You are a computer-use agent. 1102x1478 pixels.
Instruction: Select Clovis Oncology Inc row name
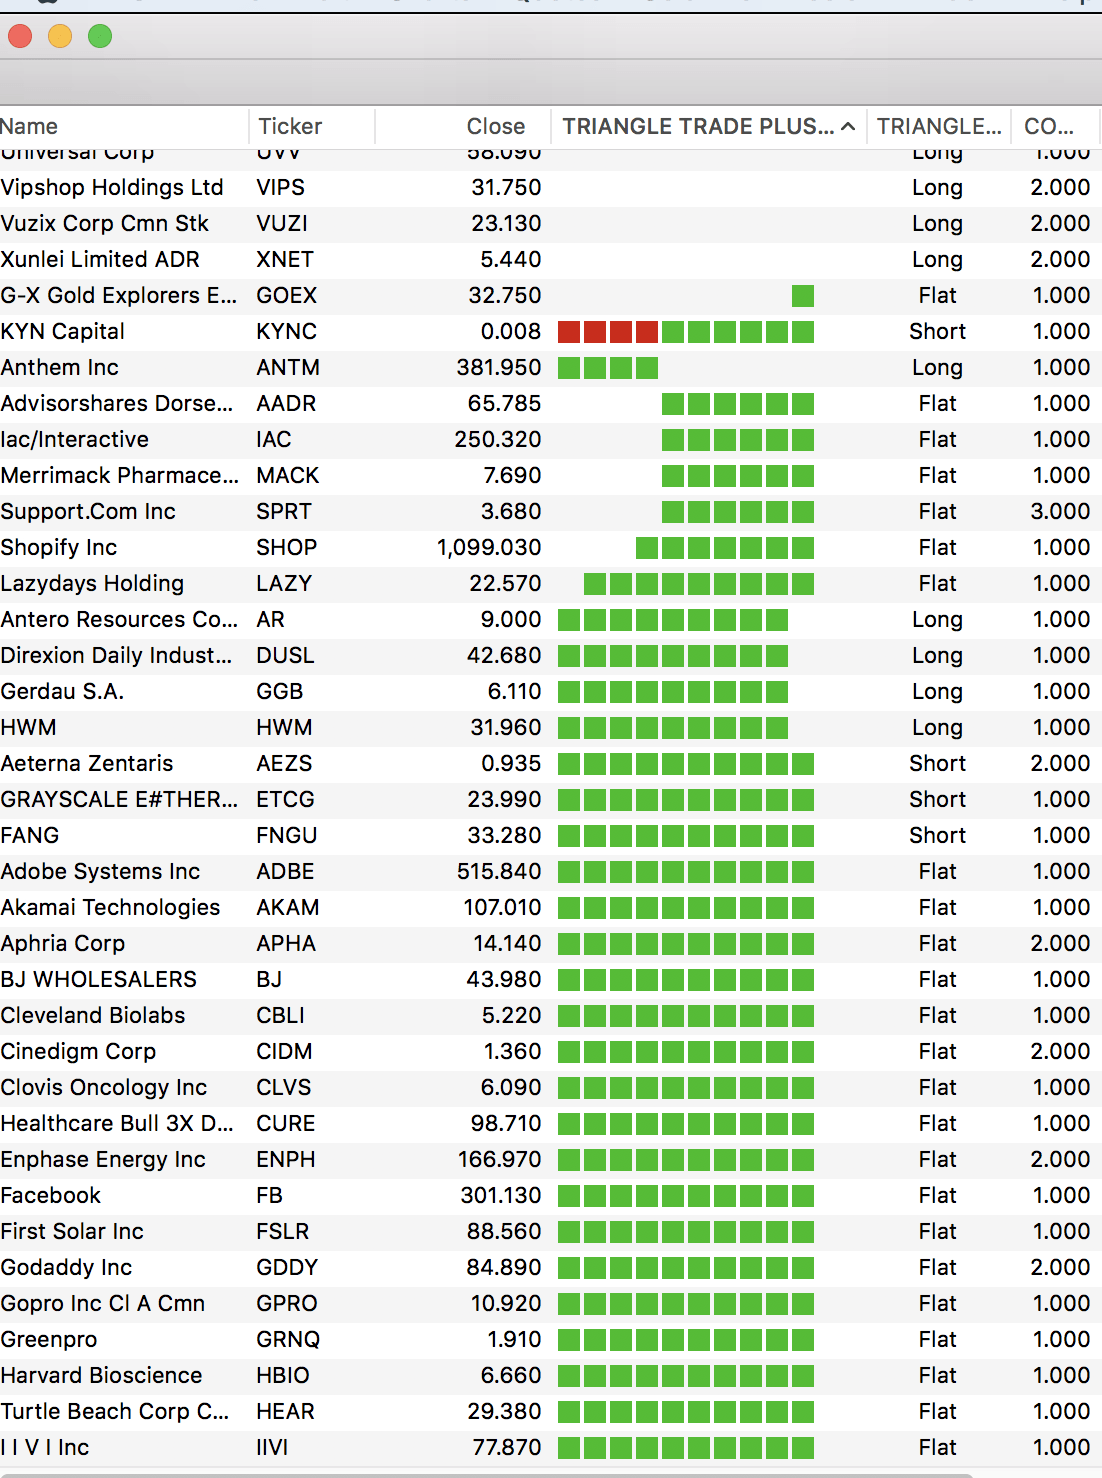point(104,1088)
